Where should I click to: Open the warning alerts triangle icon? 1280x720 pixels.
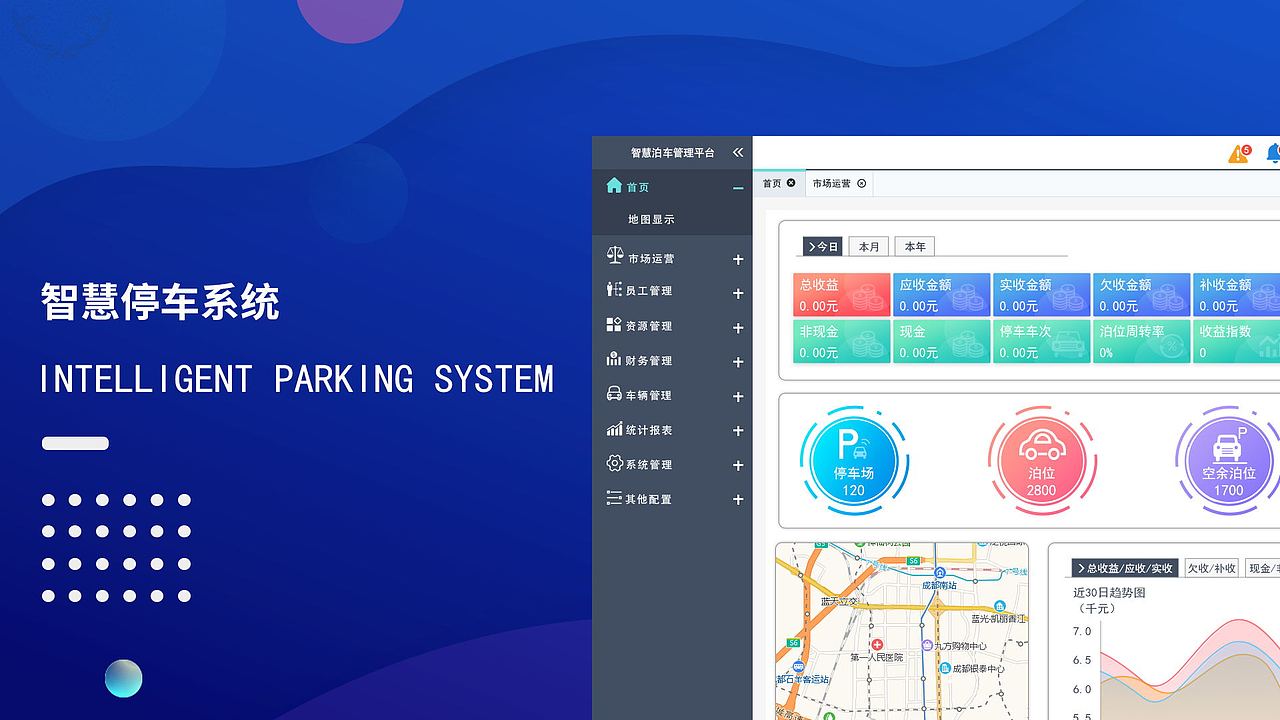tap(1239, 154)
